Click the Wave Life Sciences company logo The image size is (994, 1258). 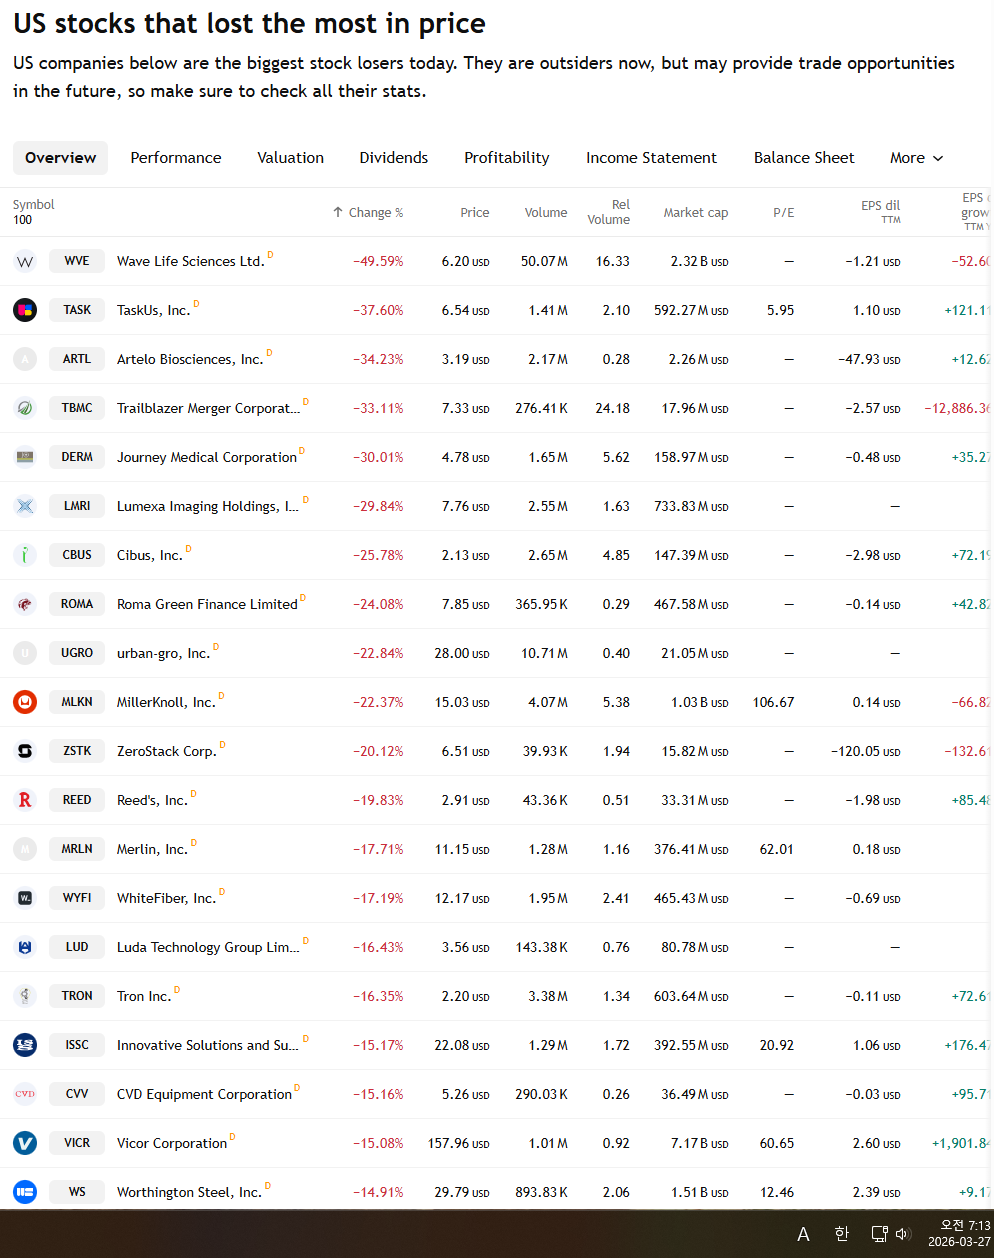tap(25, 261)
